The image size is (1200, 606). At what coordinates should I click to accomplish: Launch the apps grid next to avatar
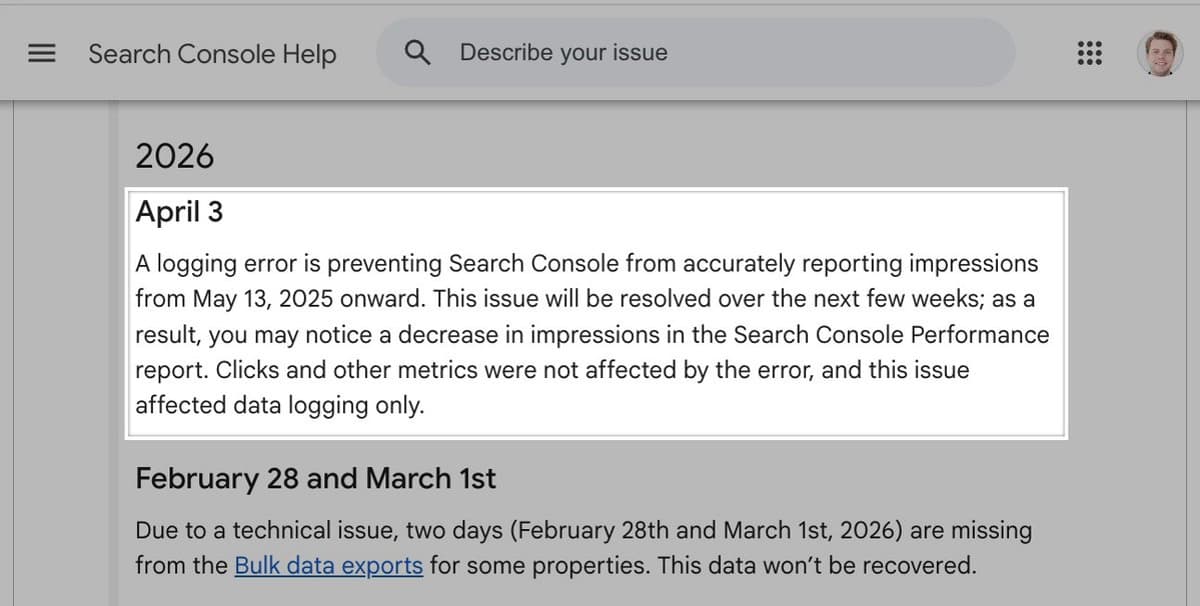click(x=1091, y=53)
